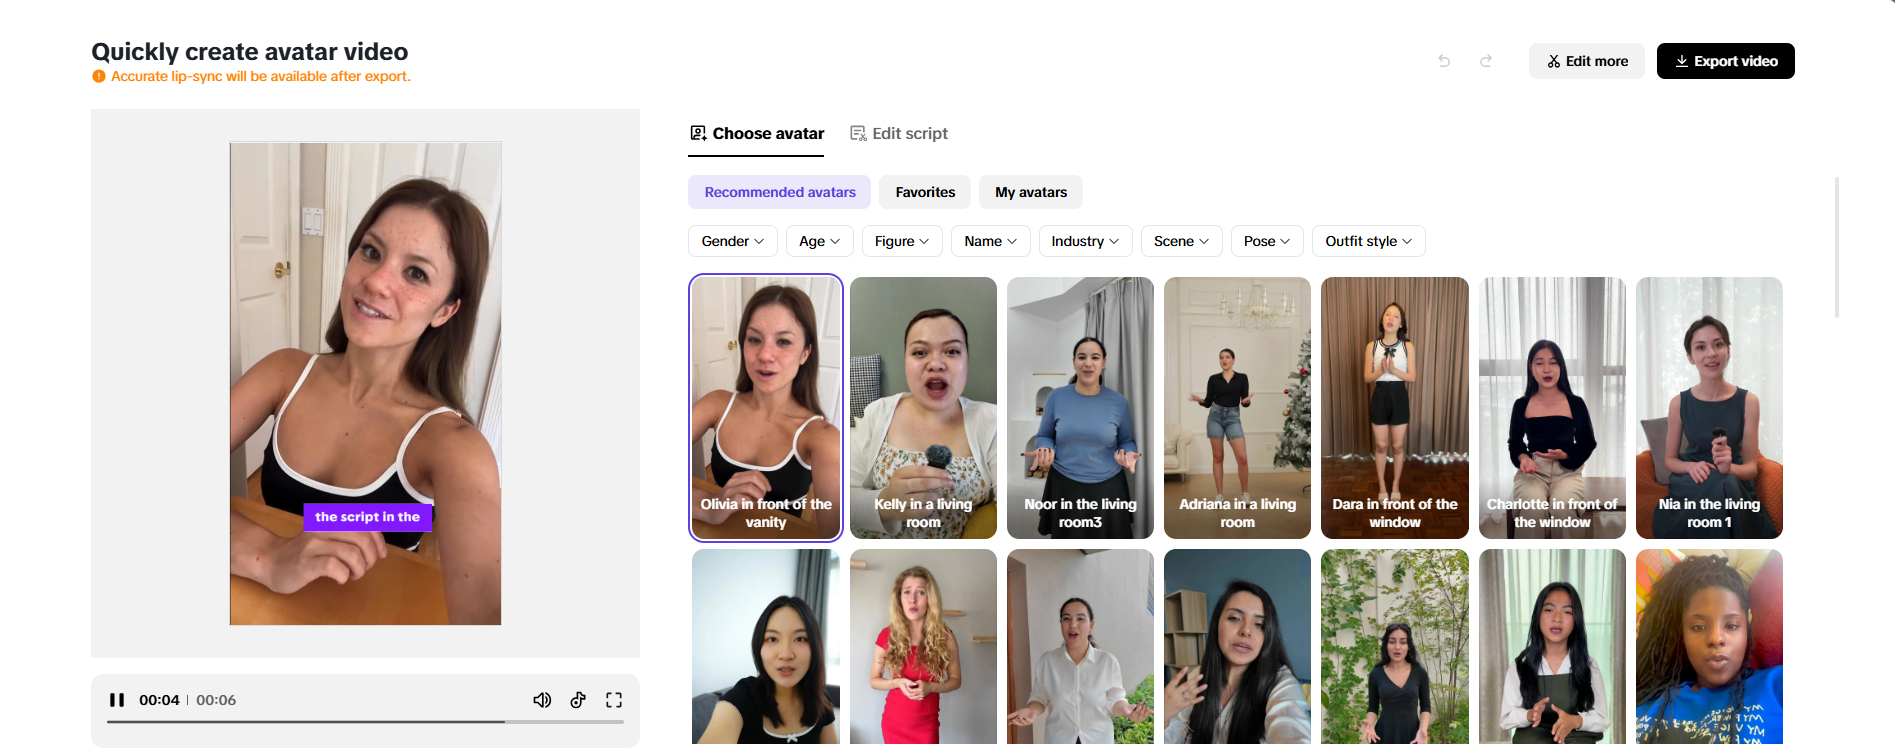The height and width of the screenshot is (756, 1895).
Task: Pick avatar Dara in front of the window
Action: (x=1395, y=408)
